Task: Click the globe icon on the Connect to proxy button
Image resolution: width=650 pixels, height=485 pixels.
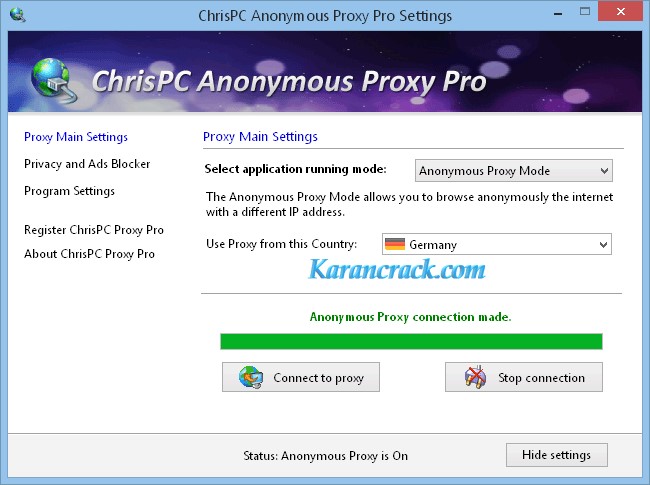Action: (x=251, y=377)
